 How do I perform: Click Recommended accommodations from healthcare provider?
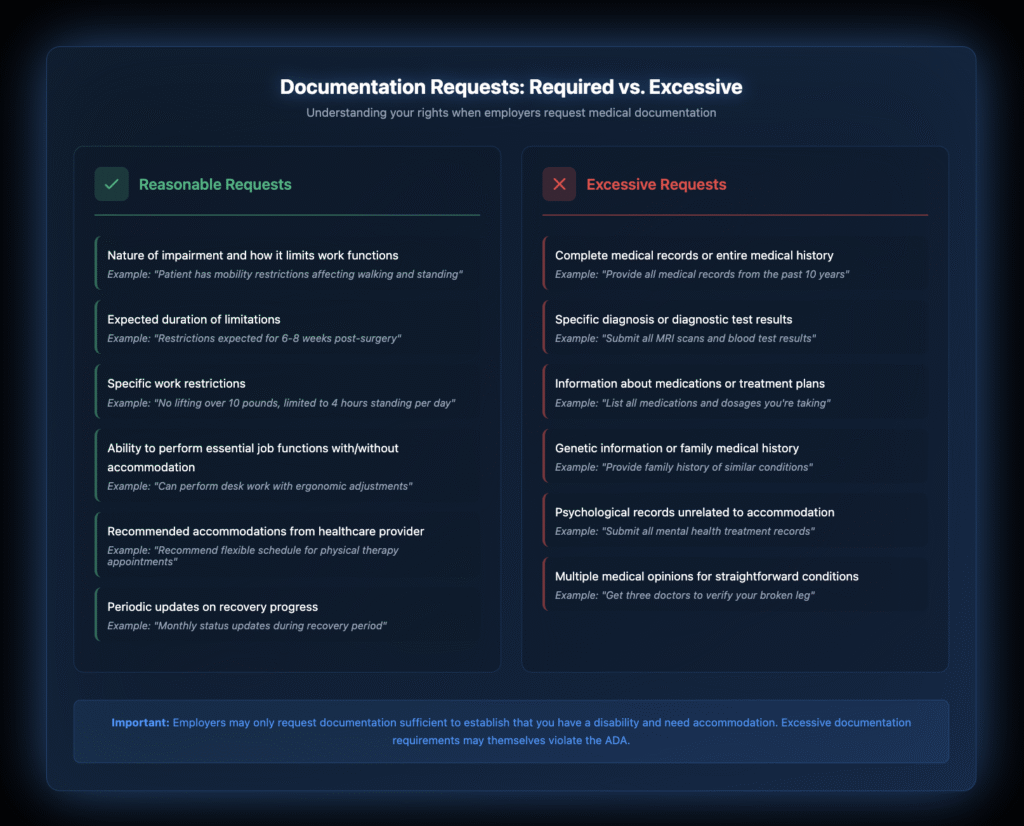[266, 531]
